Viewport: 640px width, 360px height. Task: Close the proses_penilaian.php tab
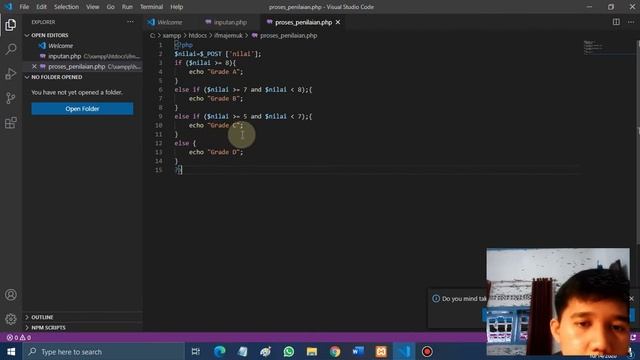pyautogui.click(x=338, y=22)
